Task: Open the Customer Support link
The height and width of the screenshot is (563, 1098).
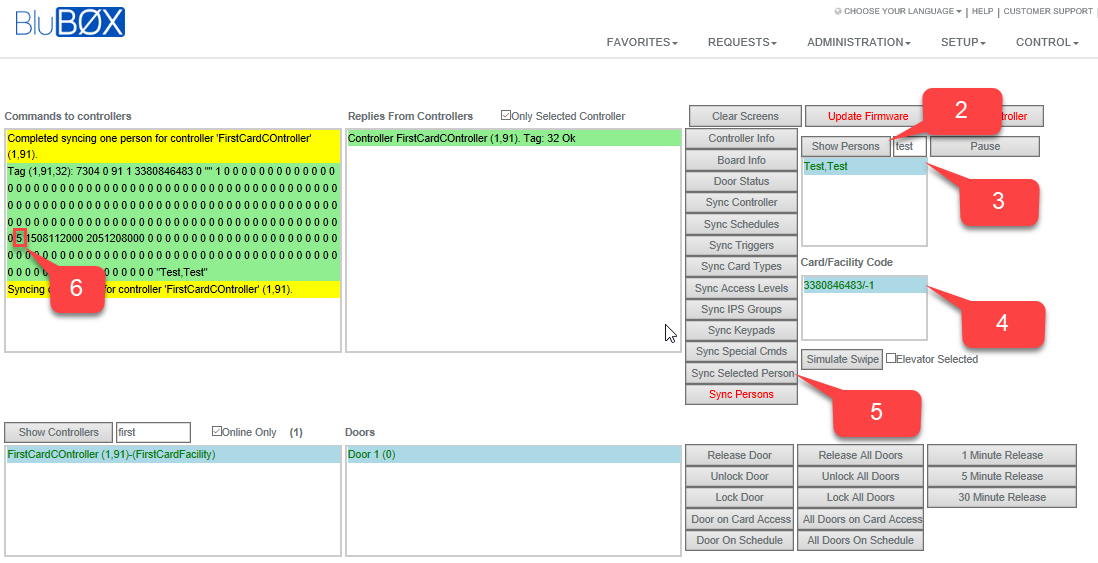Action: tap(1048, 12)
